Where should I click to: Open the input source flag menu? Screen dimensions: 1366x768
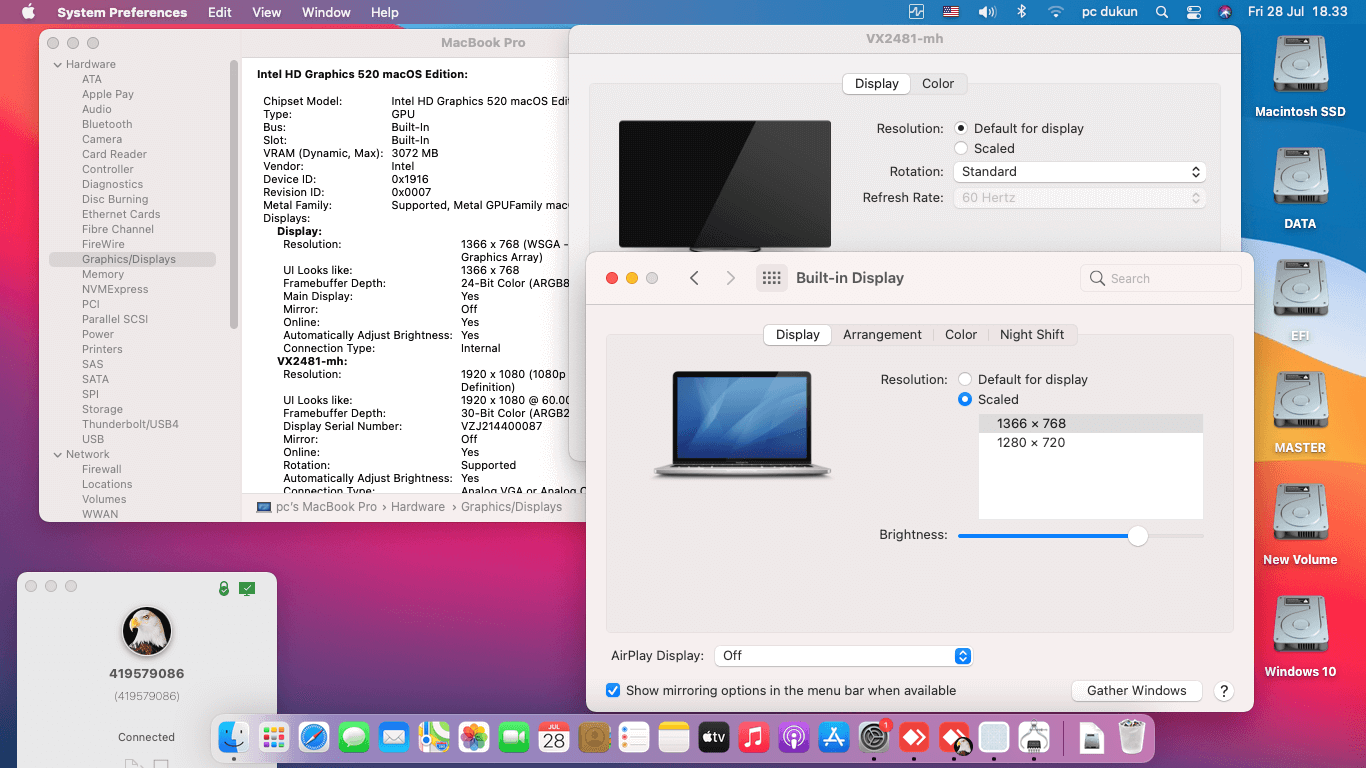(951, 12)
